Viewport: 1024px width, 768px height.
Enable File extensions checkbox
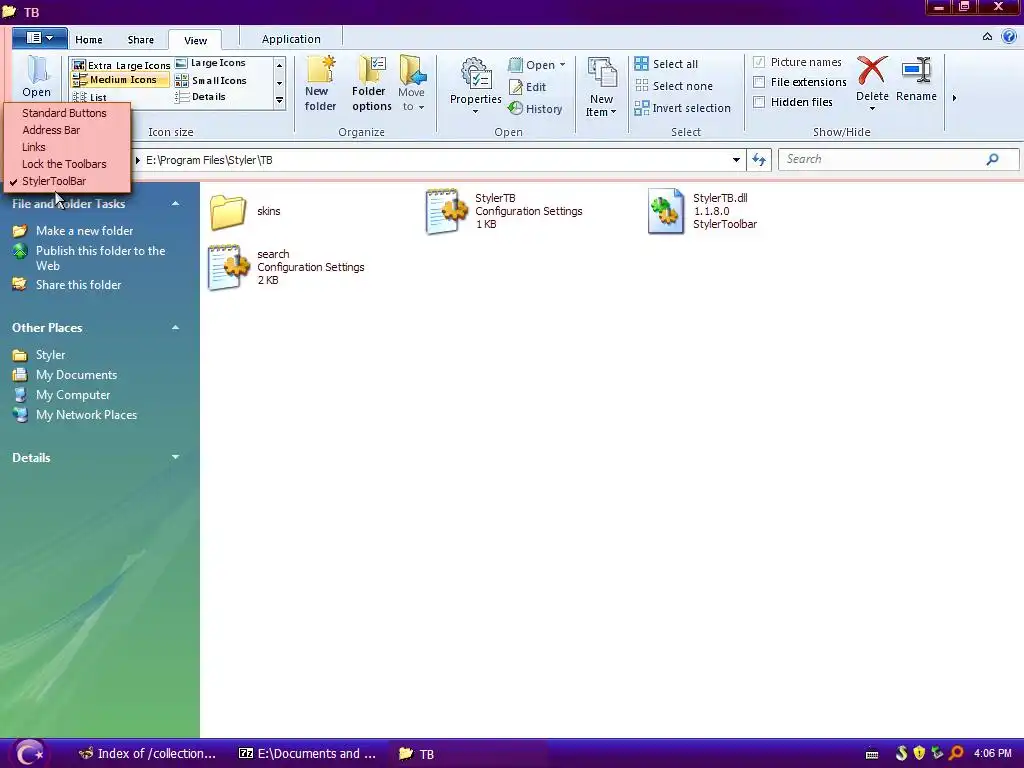[758, 82]
